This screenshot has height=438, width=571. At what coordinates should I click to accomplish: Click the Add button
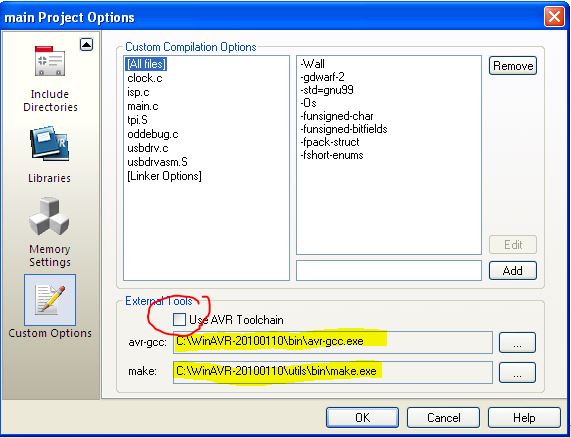pos(513,271)
